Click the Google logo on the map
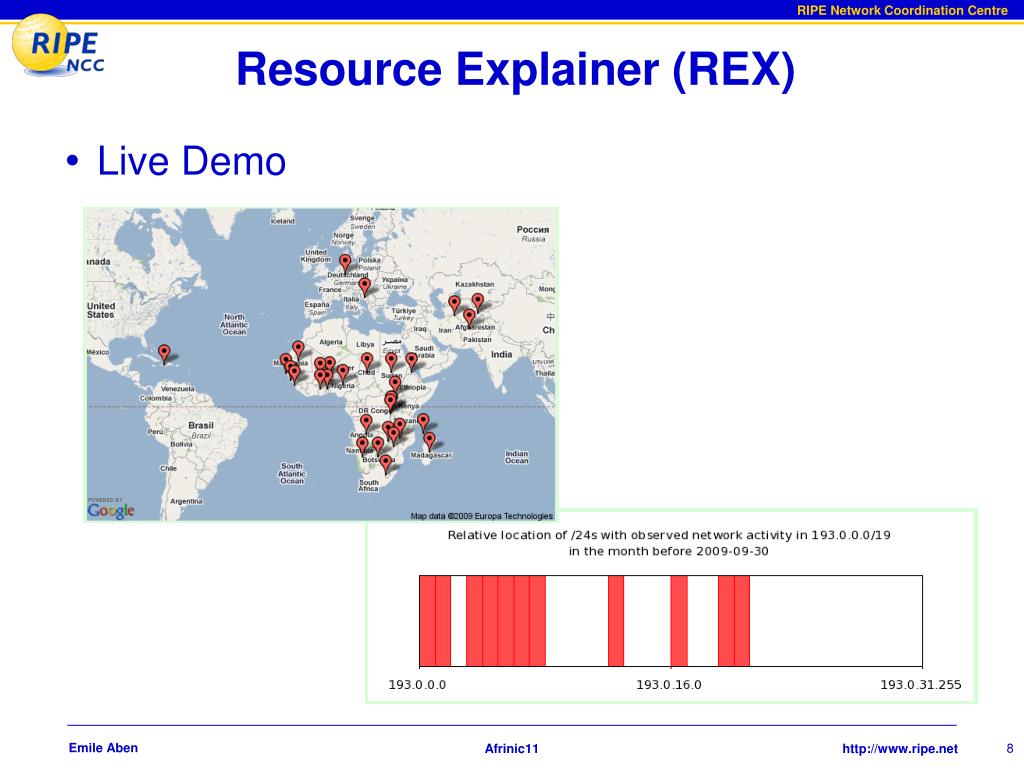Screen dimensions: 1024x768 click(x=110, y=510)
